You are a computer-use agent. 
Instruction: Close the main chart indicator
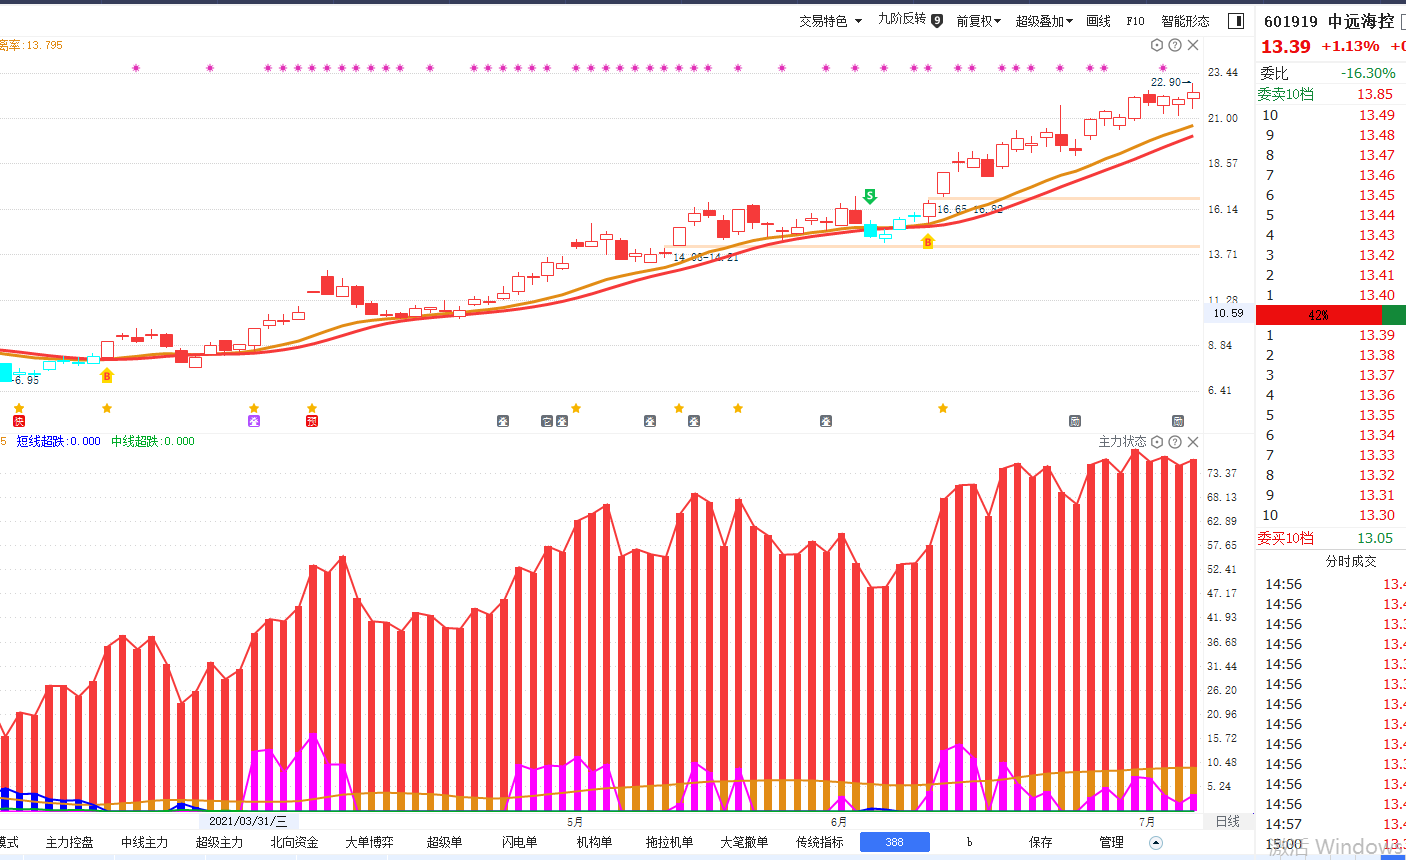[1193, 45]
